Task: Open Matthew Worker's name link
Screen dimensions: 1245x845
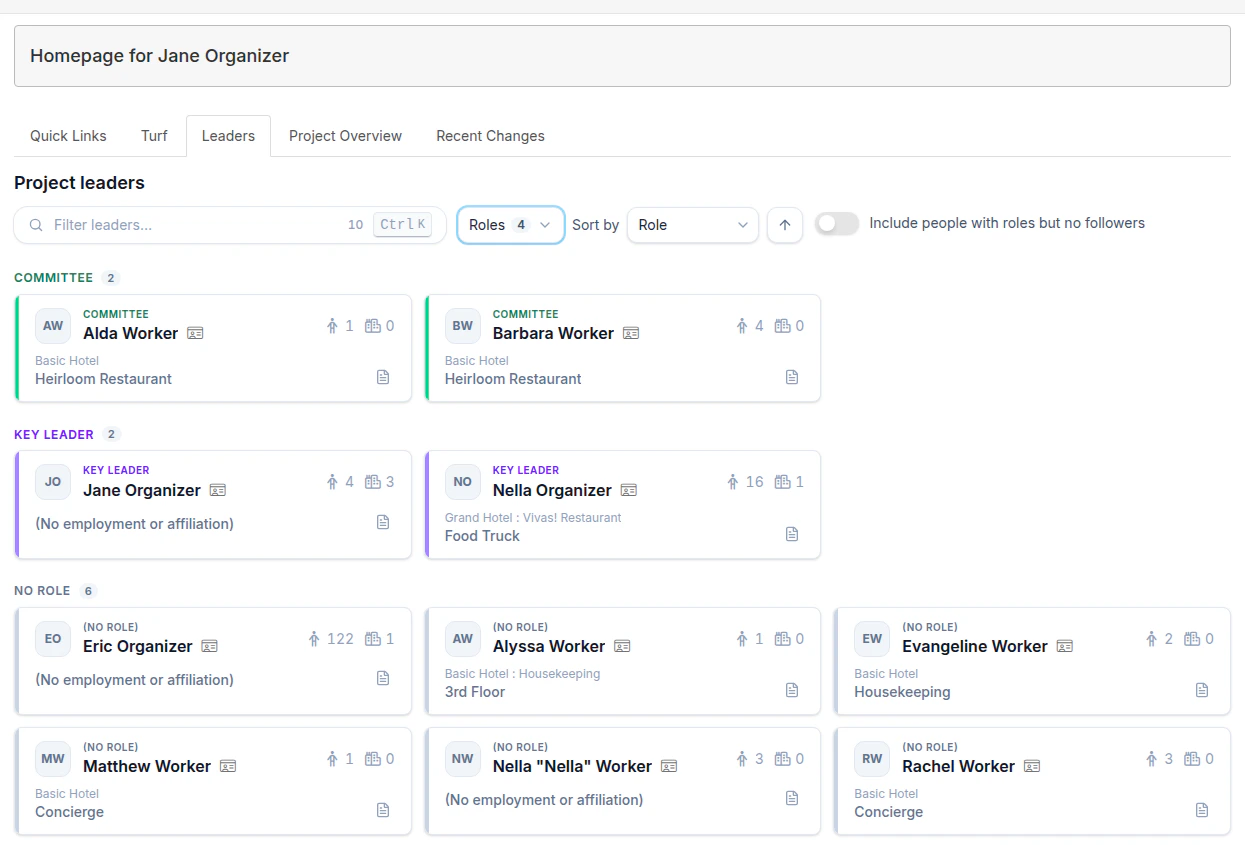Action: pos(147,766)
